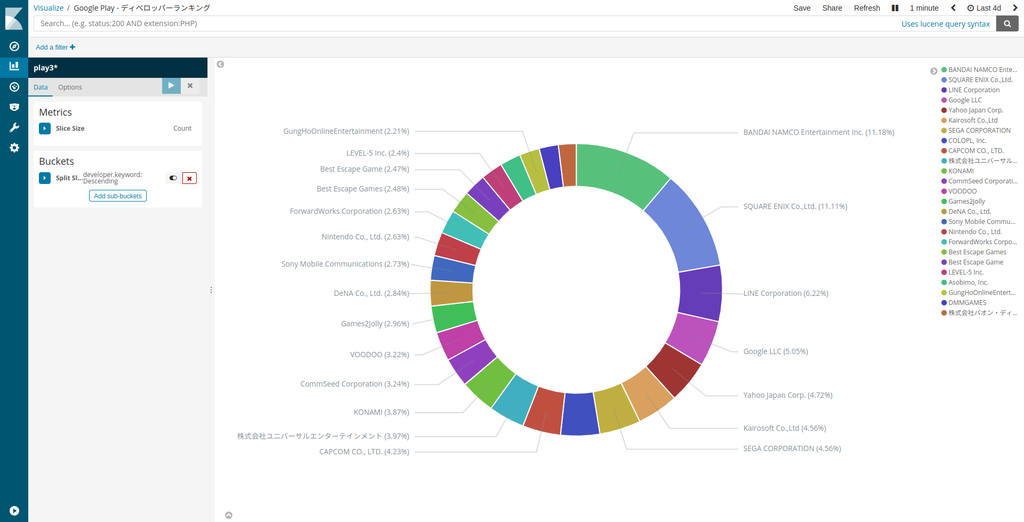Open the Last 4d time picker
1024x522 pixels.
(x=984, y=8)
